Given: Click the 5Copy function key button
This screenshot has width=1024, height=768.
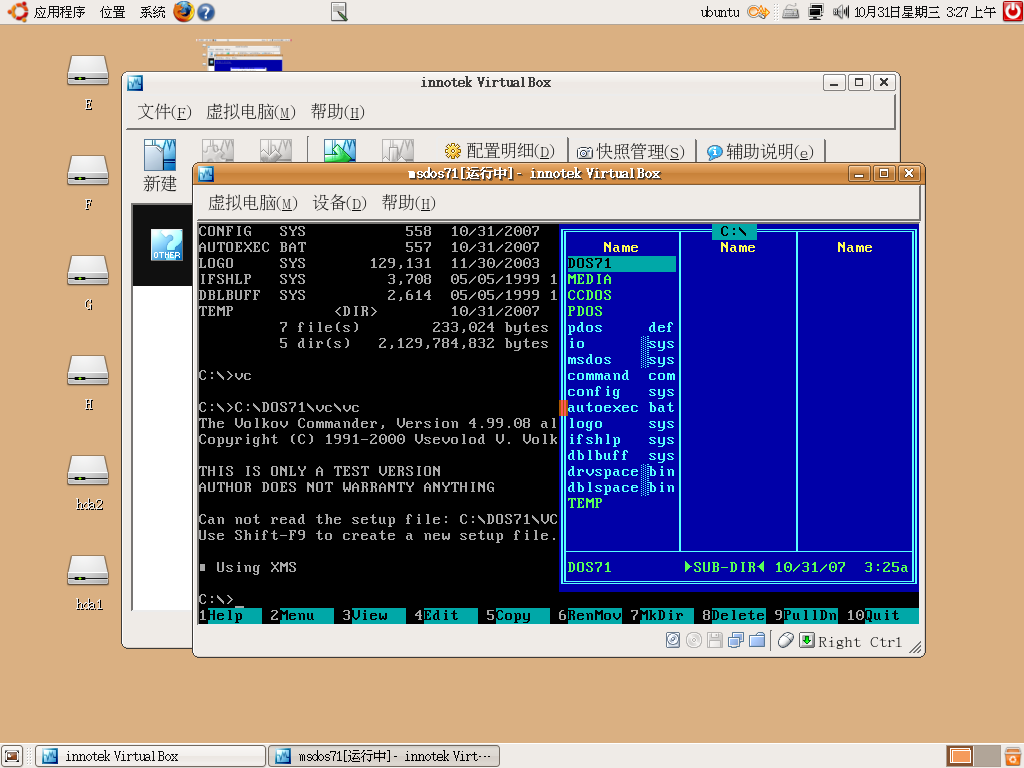Looking at the screenshot, I should 517,616.
